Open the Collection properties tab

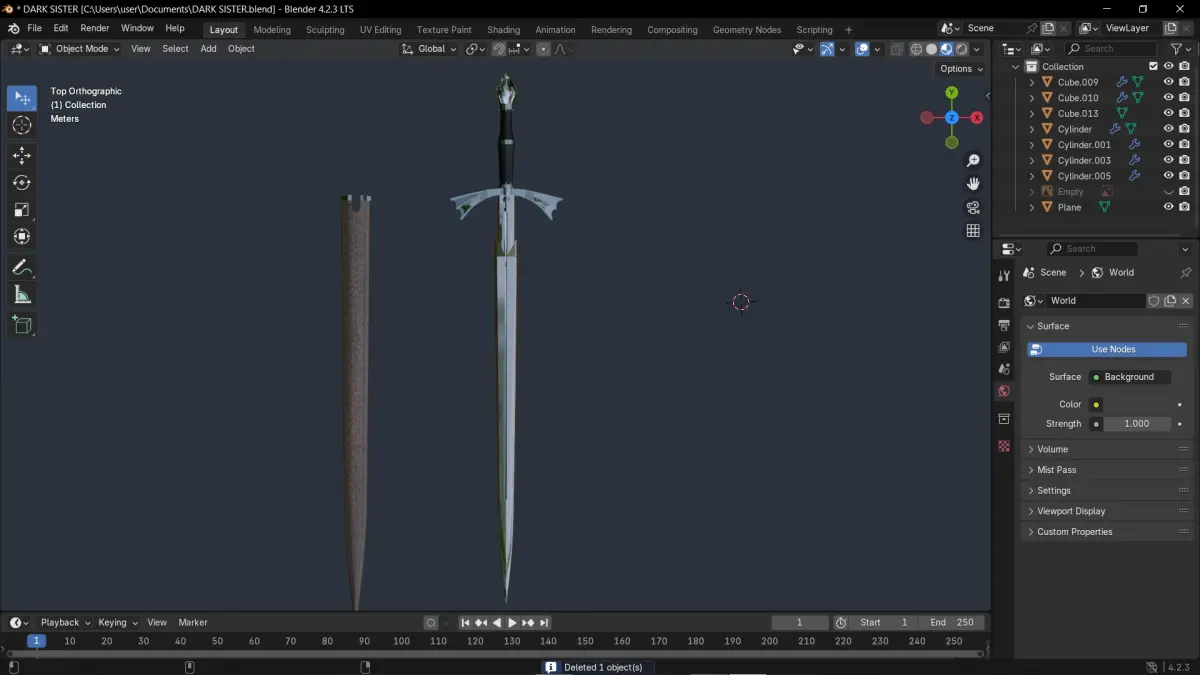point(1004,419)
